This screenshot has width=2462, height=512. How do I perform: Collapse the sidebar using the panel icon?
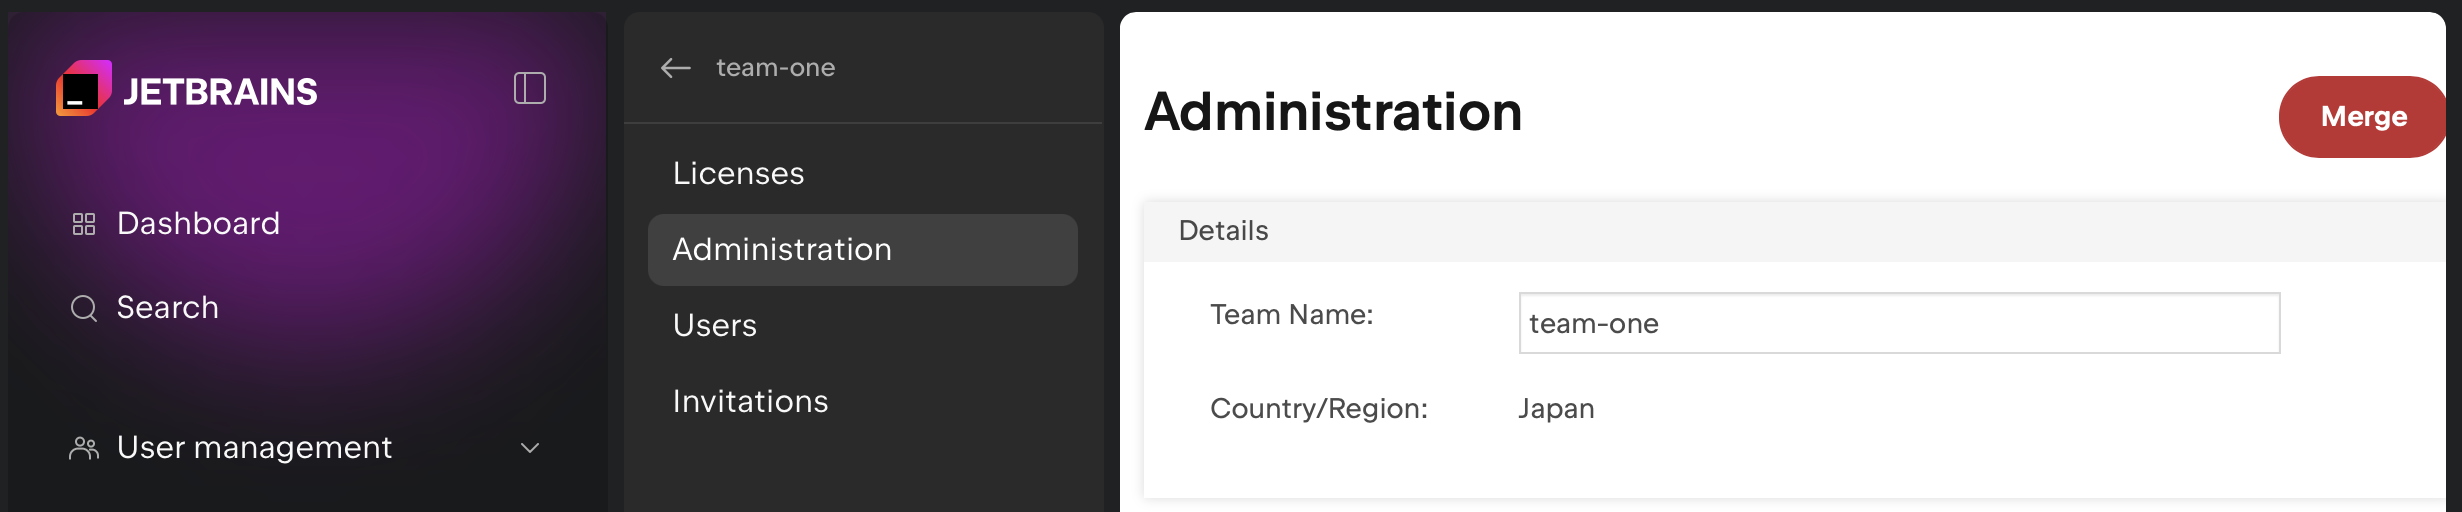click(529, 88)
